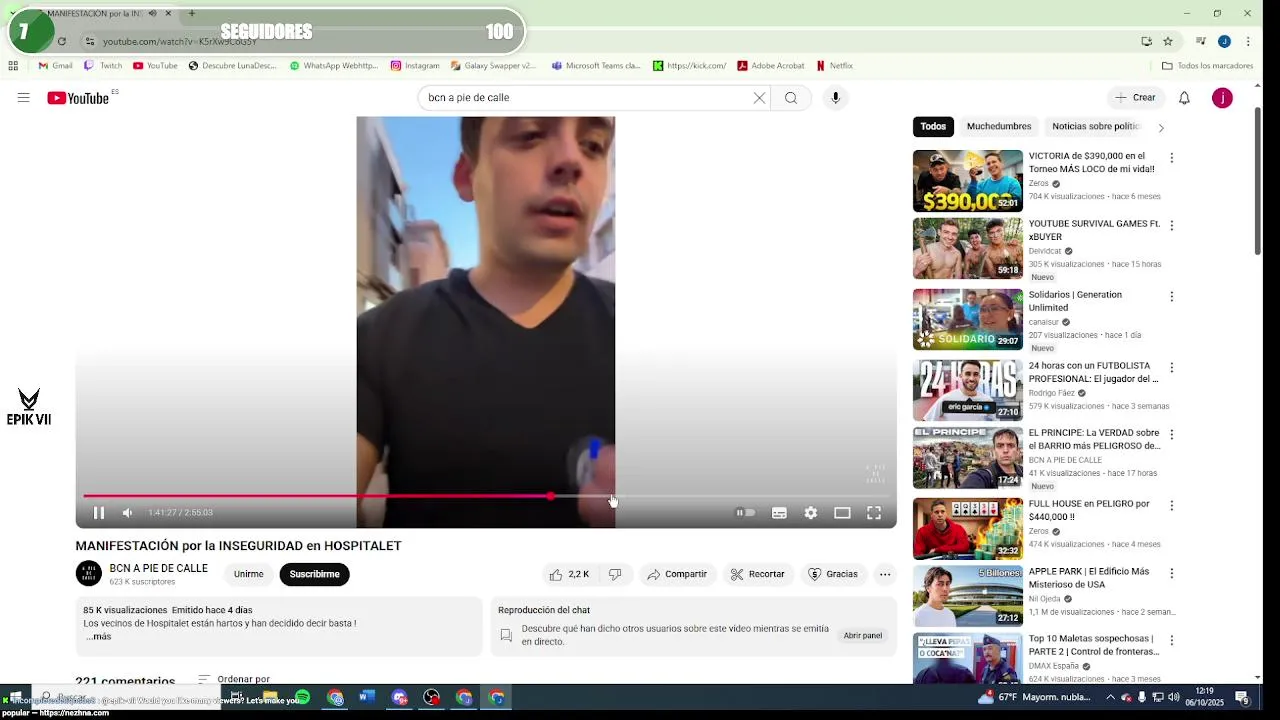
Task: Open the Twitch bookmark
Action: pyautogui.click(x=104, y=66)
